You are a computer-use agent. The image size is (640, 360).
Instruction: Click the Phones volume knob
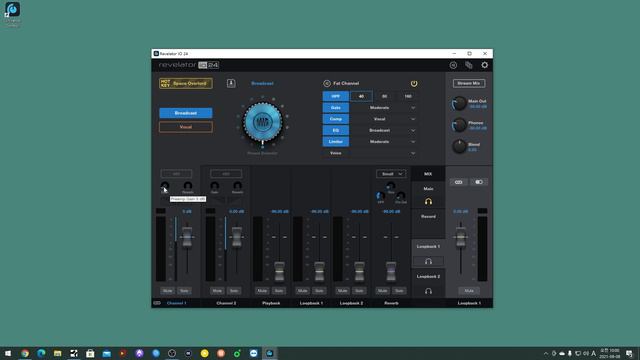click(x=459, y=125)
